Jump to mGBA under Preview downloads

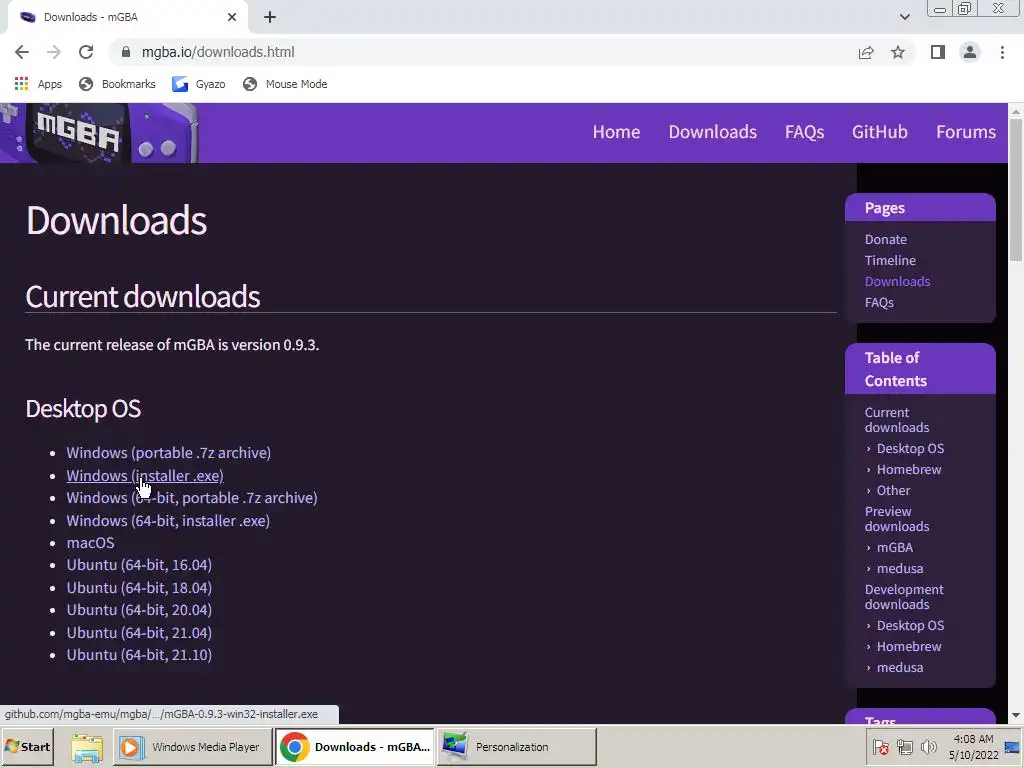pos(895,547)
